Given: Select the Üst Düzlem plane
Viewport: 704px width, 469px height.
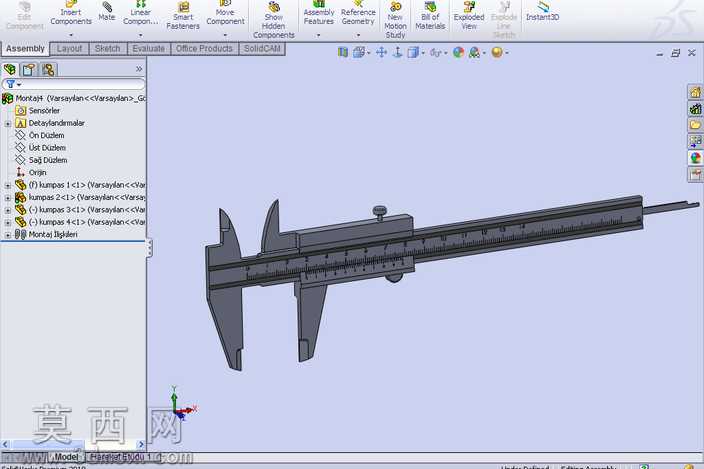Looking at the screenshot, I should coord(40,148).
